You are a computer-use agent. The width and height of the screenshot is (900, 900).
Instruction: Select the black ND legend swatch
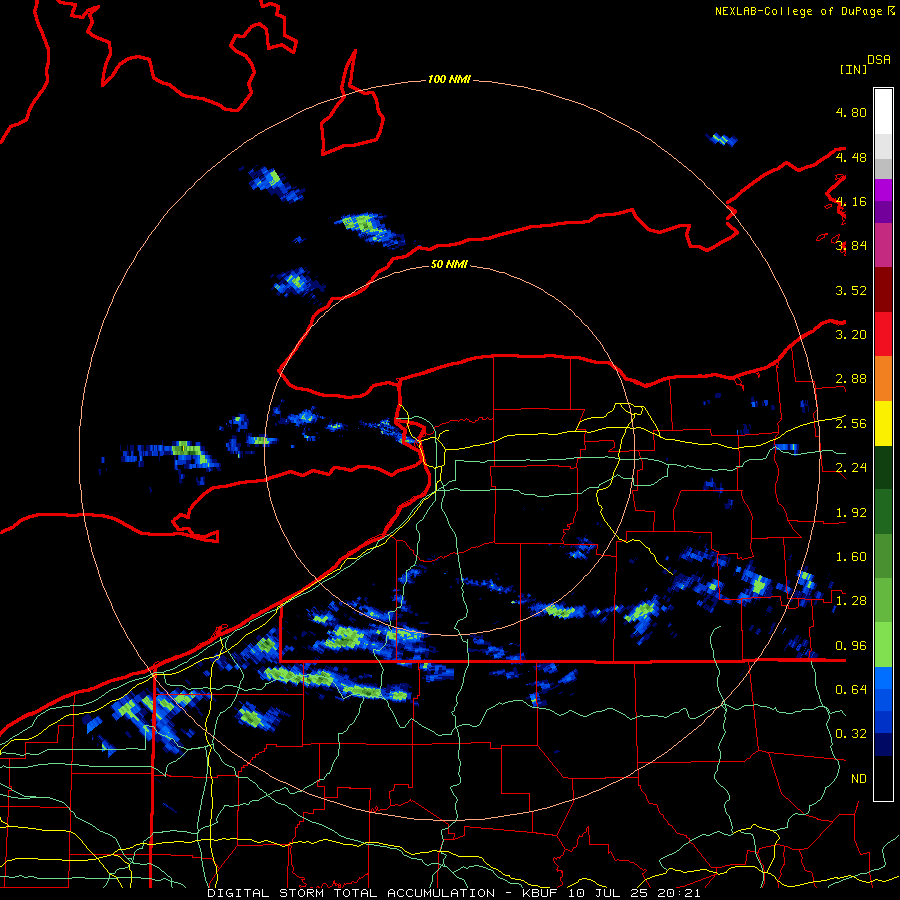pos(883,778)
